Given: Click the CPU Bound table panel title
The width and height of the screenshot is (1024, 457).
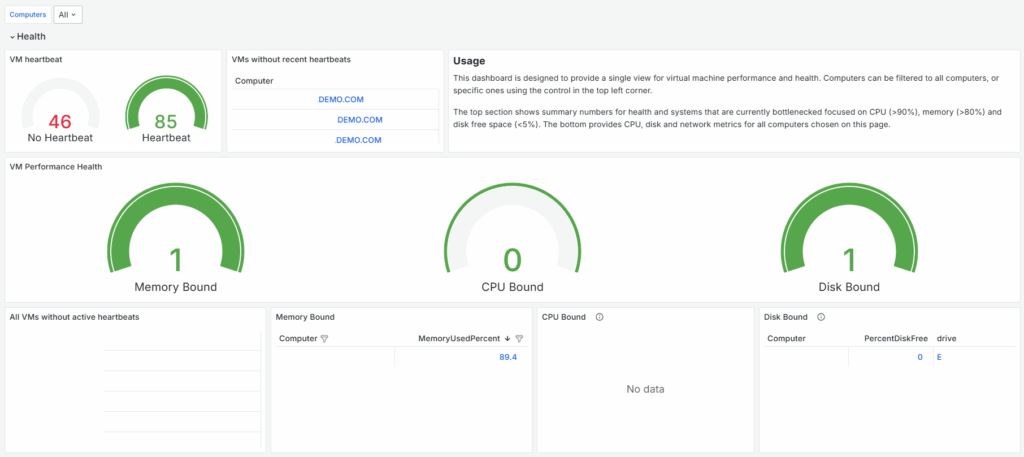Looking at the screenshot, I should point(564,317).
